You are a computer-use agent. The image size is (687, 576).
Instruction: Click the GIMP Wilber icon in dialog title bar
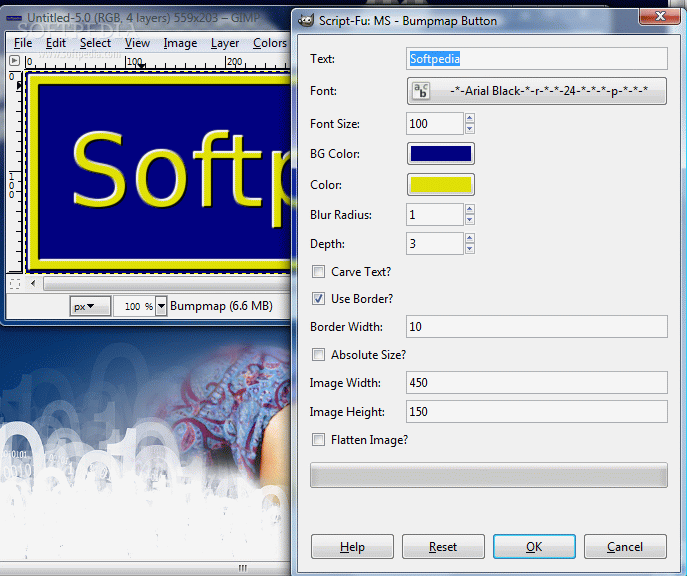pyautogui.click(x=306, y=21)
